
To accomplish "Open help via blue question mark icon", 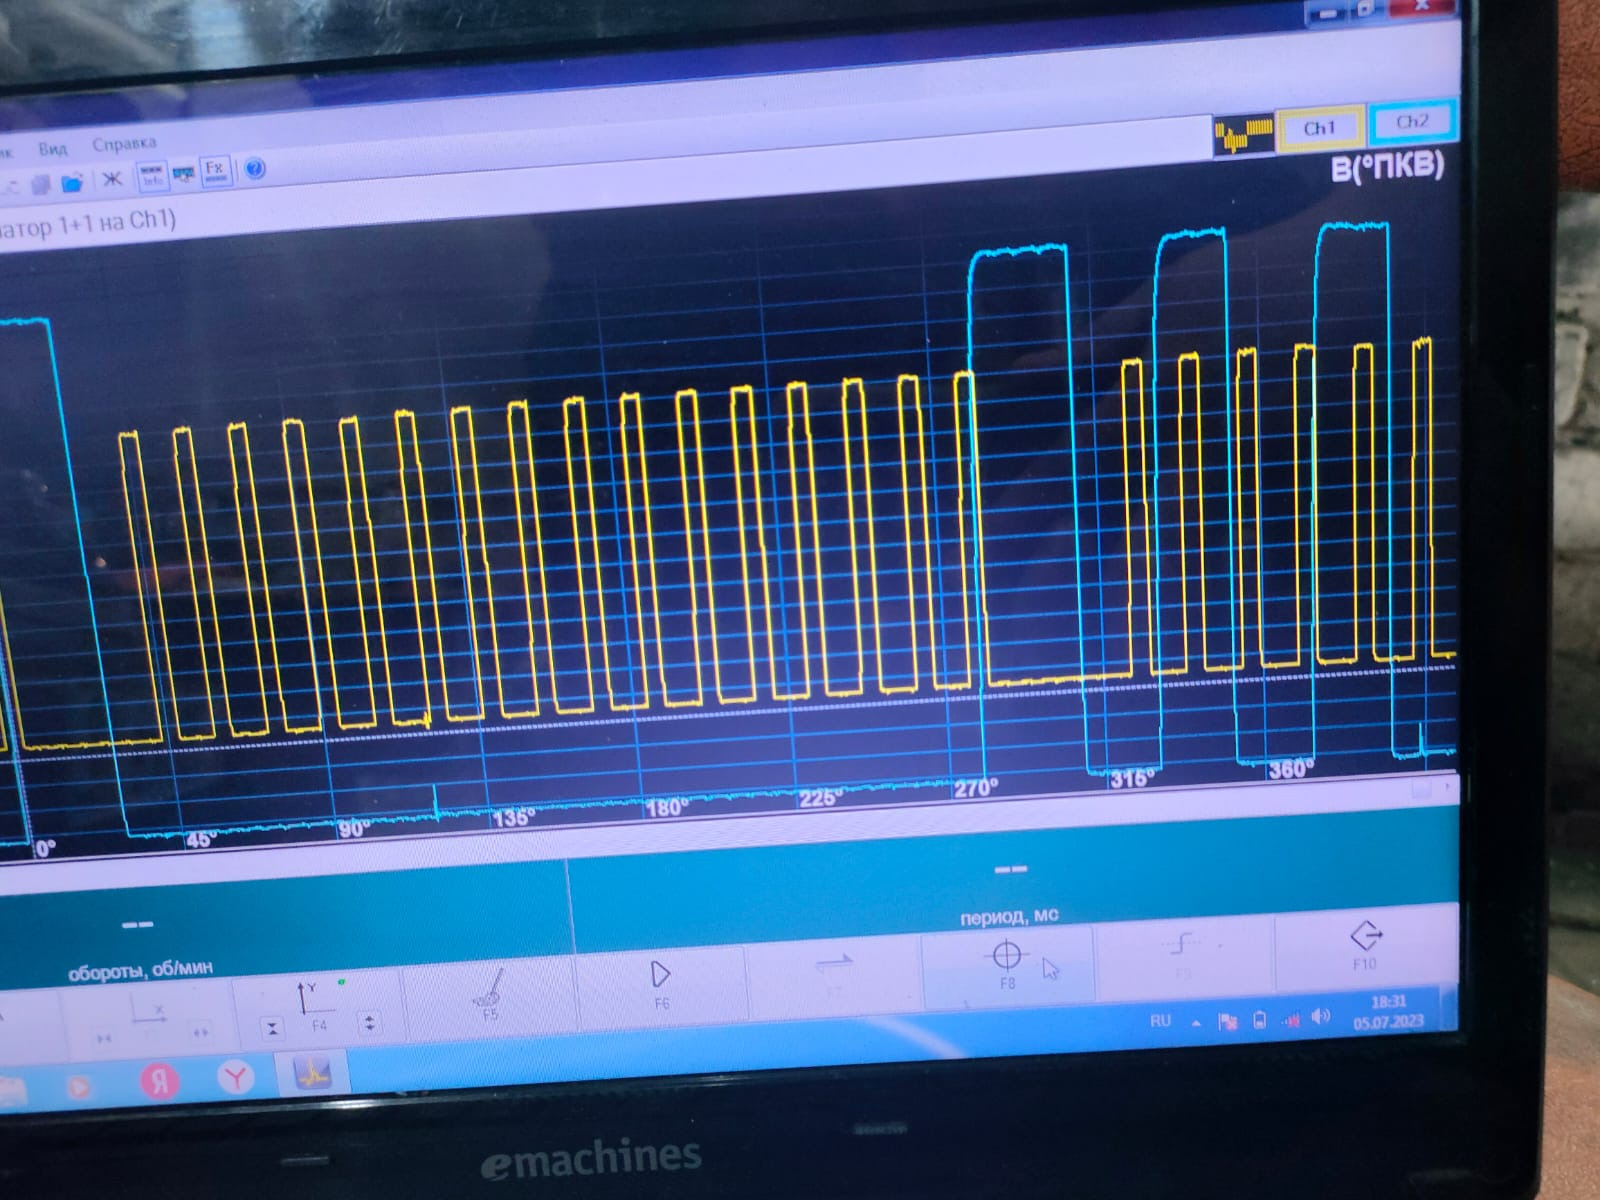I will 255,168.
